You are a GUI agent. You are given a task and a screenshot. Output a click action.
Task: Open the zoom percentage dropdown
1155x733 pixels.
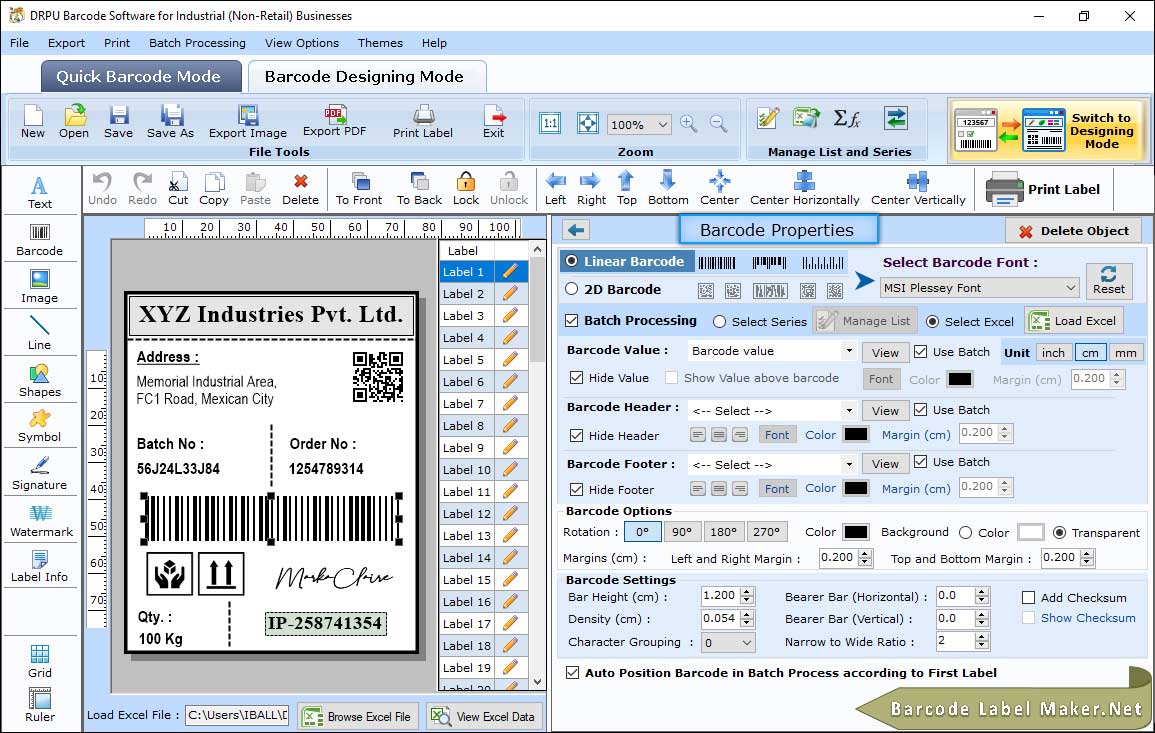[639, 124]
